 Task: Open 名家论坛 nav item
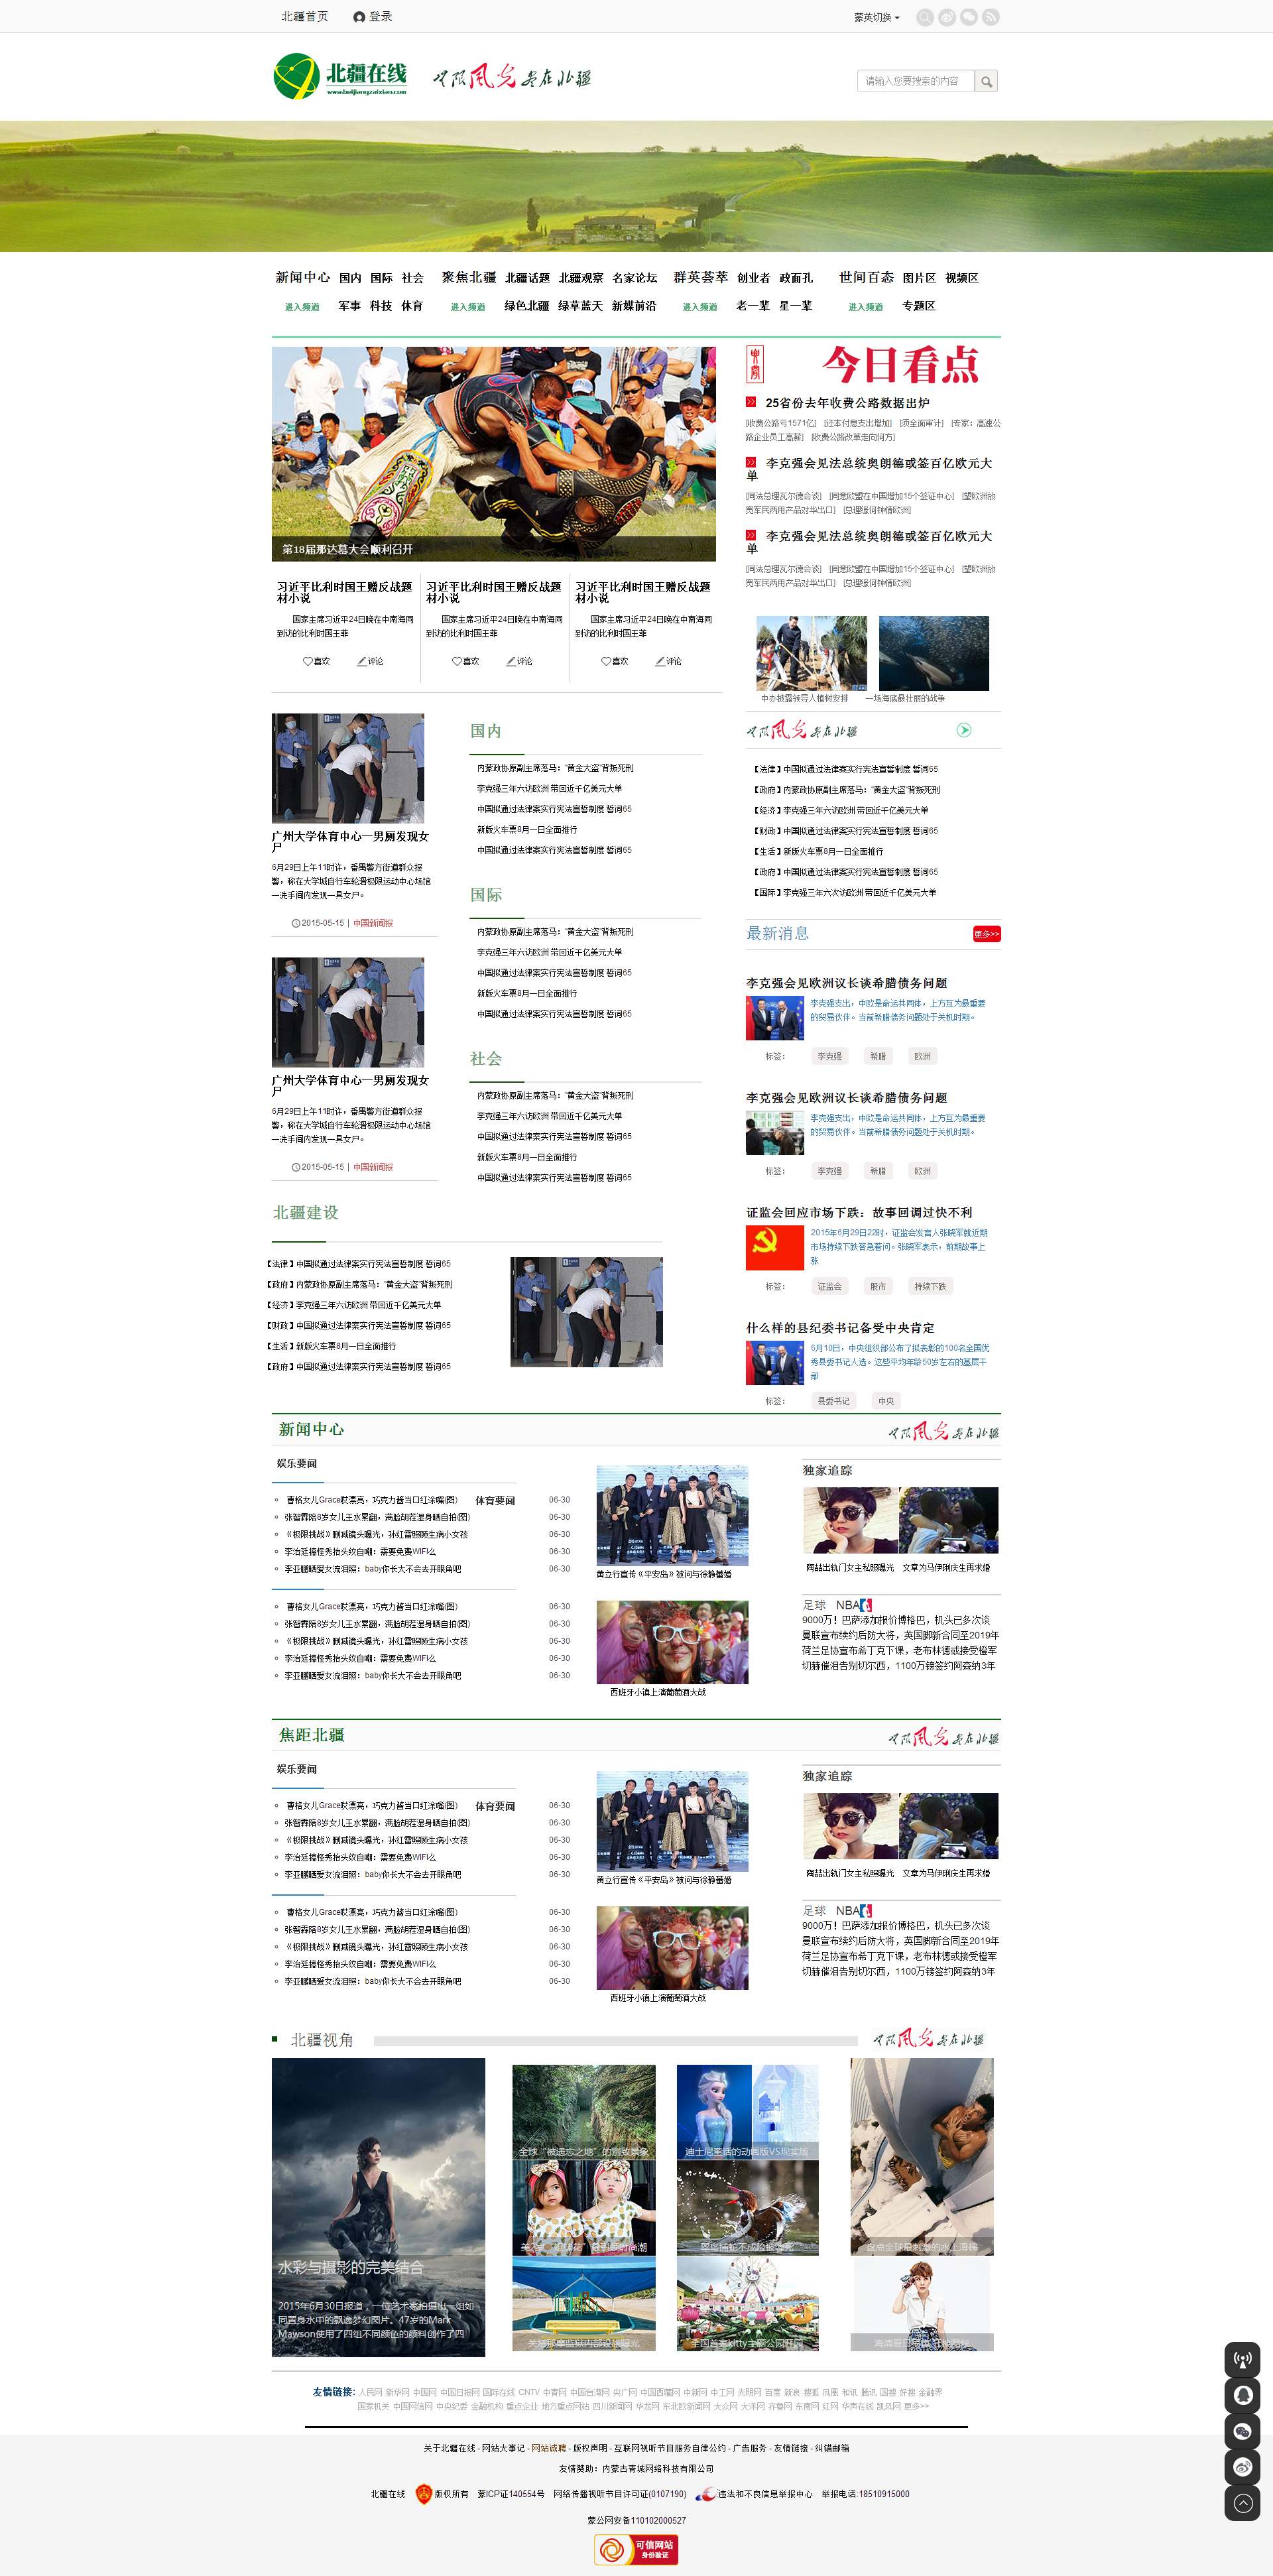(x=635, y=278)
